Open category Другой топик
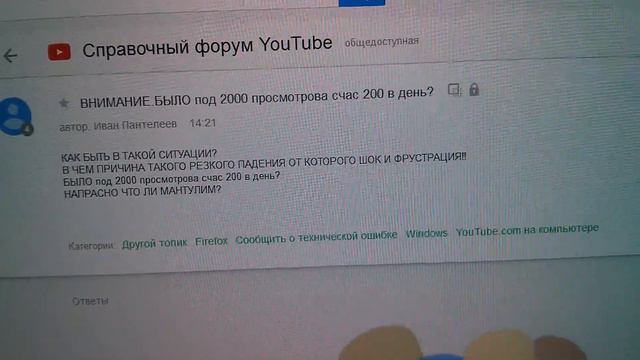The height and width of the screenshot is (360, 640). pos(154,243)
